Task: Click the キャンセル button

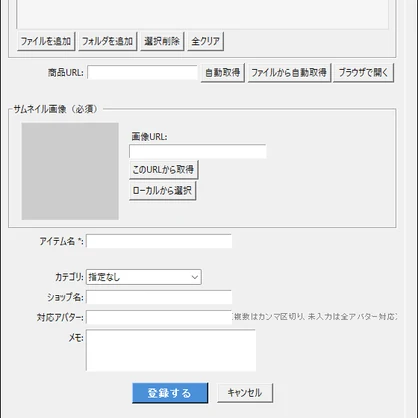Action: click(x=245, y=393)
